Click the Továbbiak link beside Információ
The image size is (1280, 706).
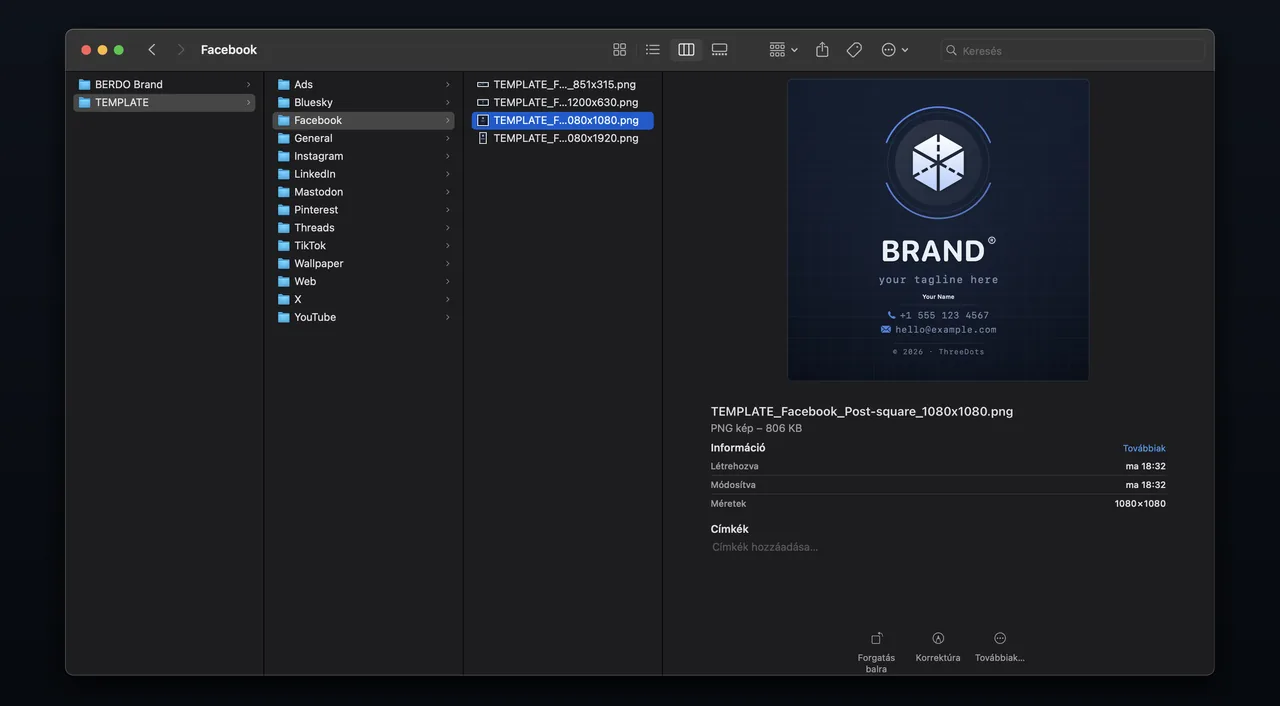(x=1144, y=449)
